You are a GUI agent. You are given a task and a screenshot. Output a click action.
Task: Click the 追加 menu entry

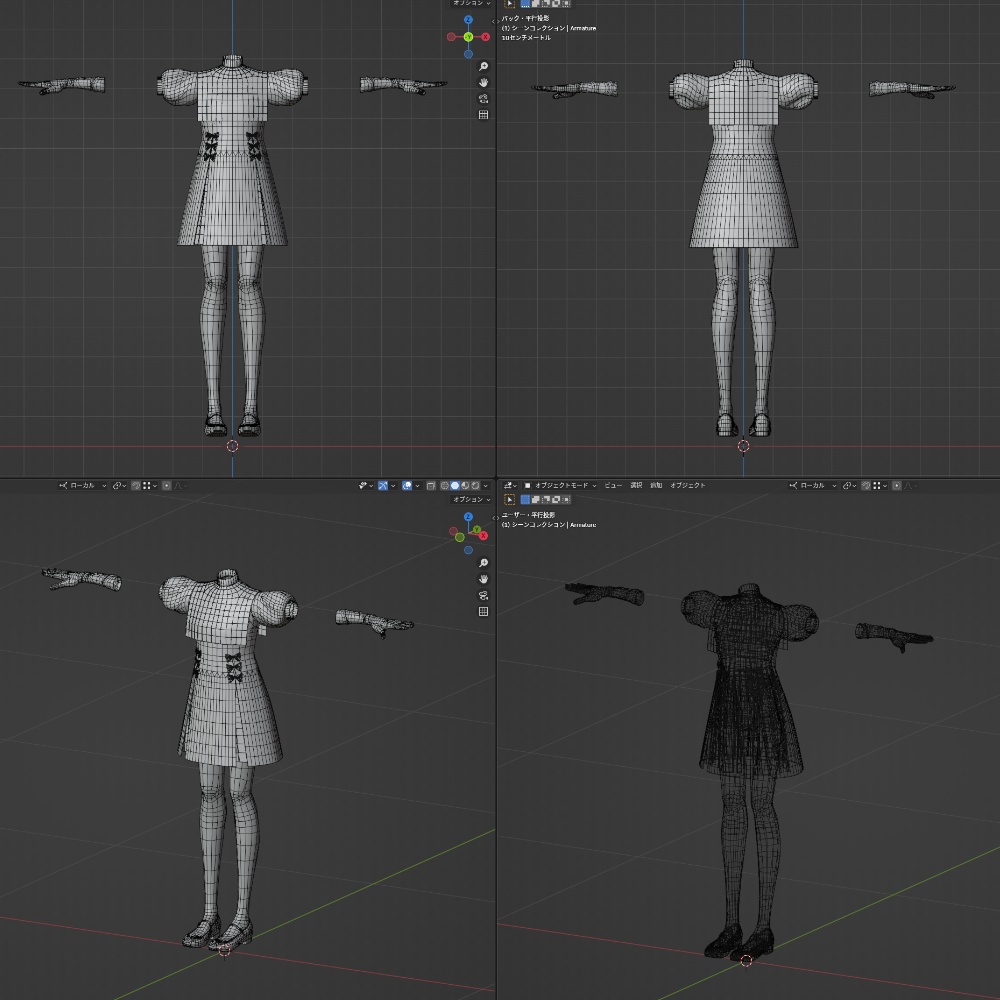point(656,485)
